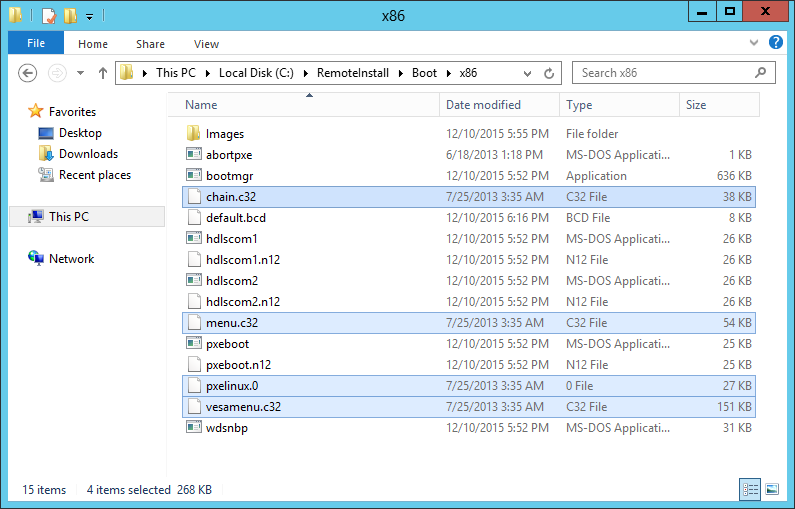Go up one folder level
This screenshot has height=509, width=795.
[x=103, y=73]
